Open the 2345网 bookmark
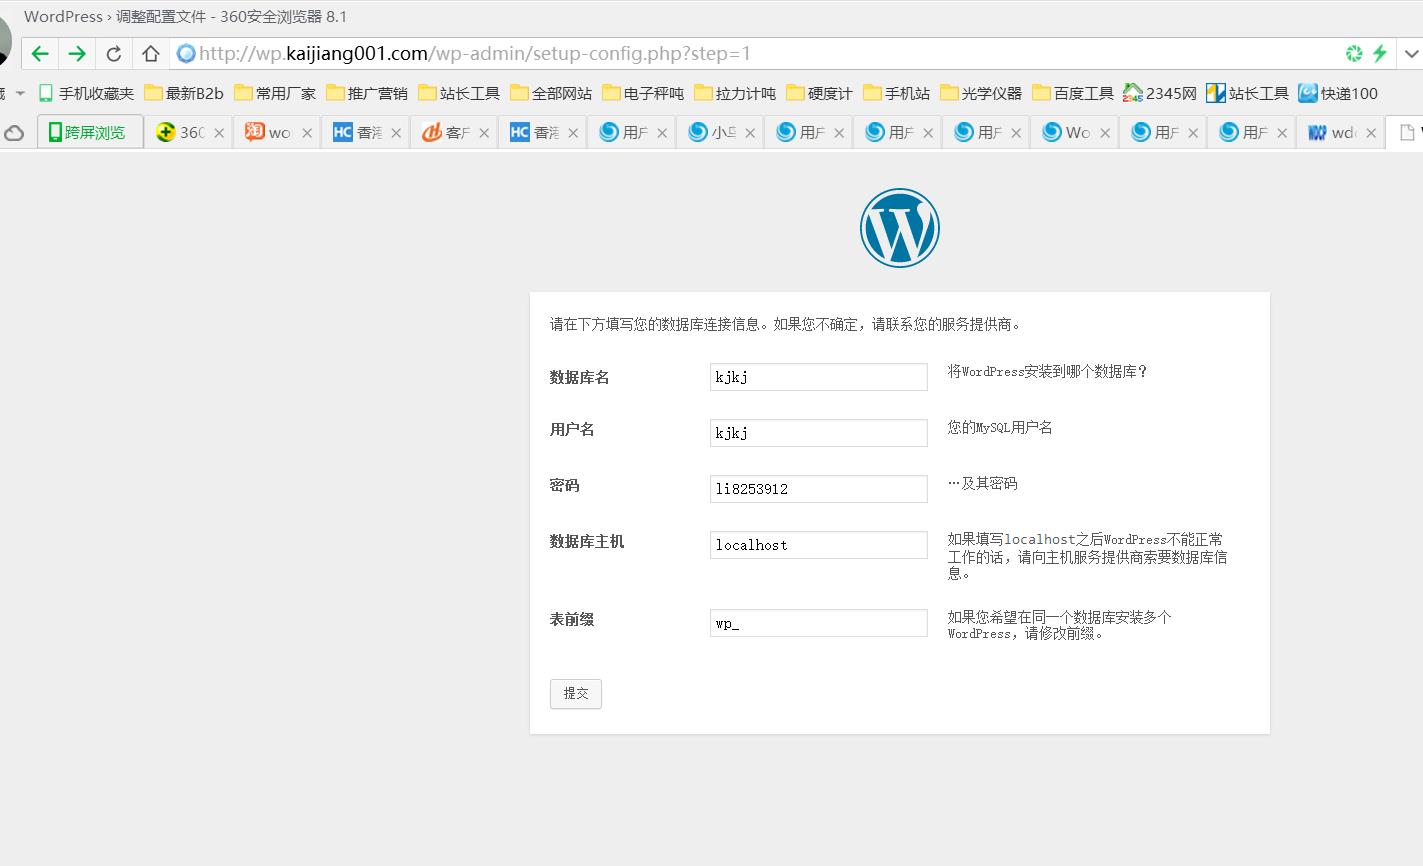This screenshot has width=1423, height=866. point(1160,93)
